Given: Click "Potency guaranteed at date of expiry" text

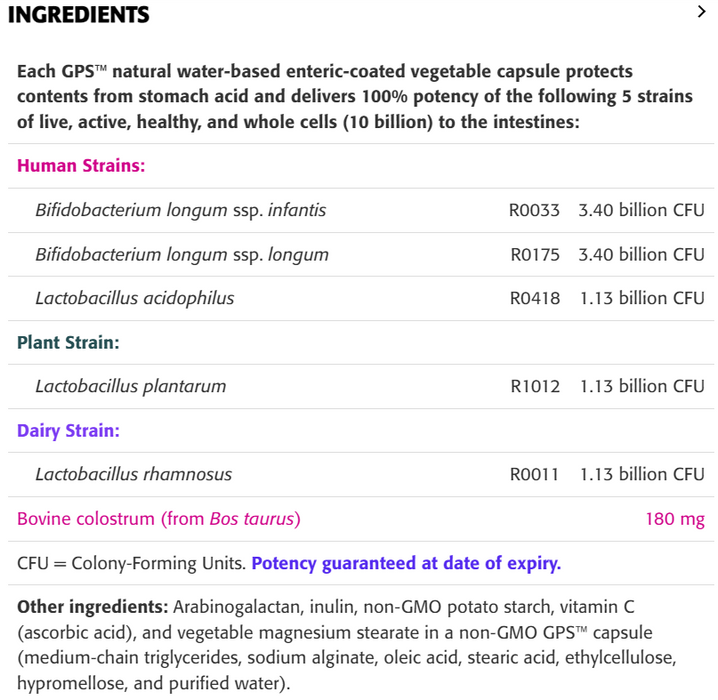Looking at the screenshot, I should (x=406, y=563).
